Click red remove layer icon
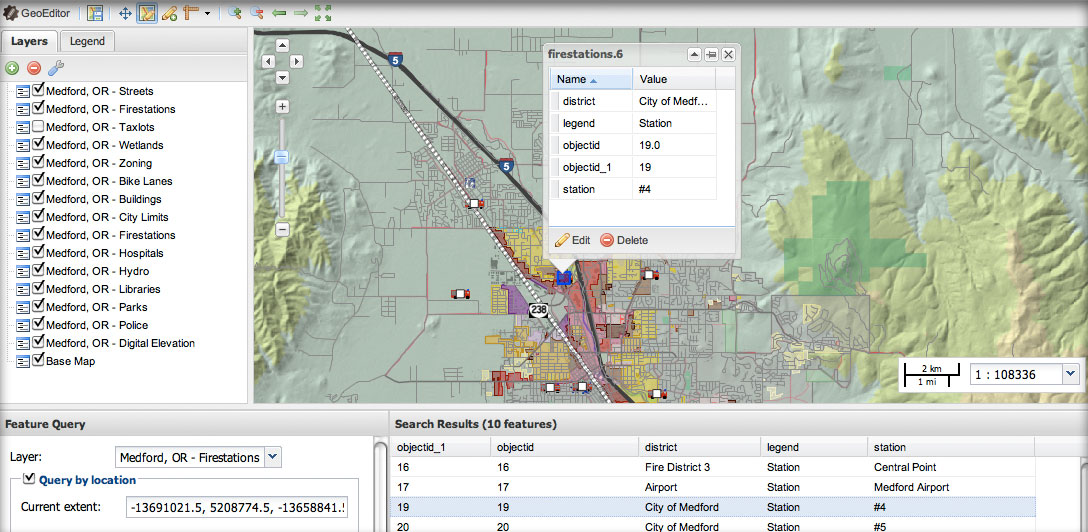 point(34,68)
